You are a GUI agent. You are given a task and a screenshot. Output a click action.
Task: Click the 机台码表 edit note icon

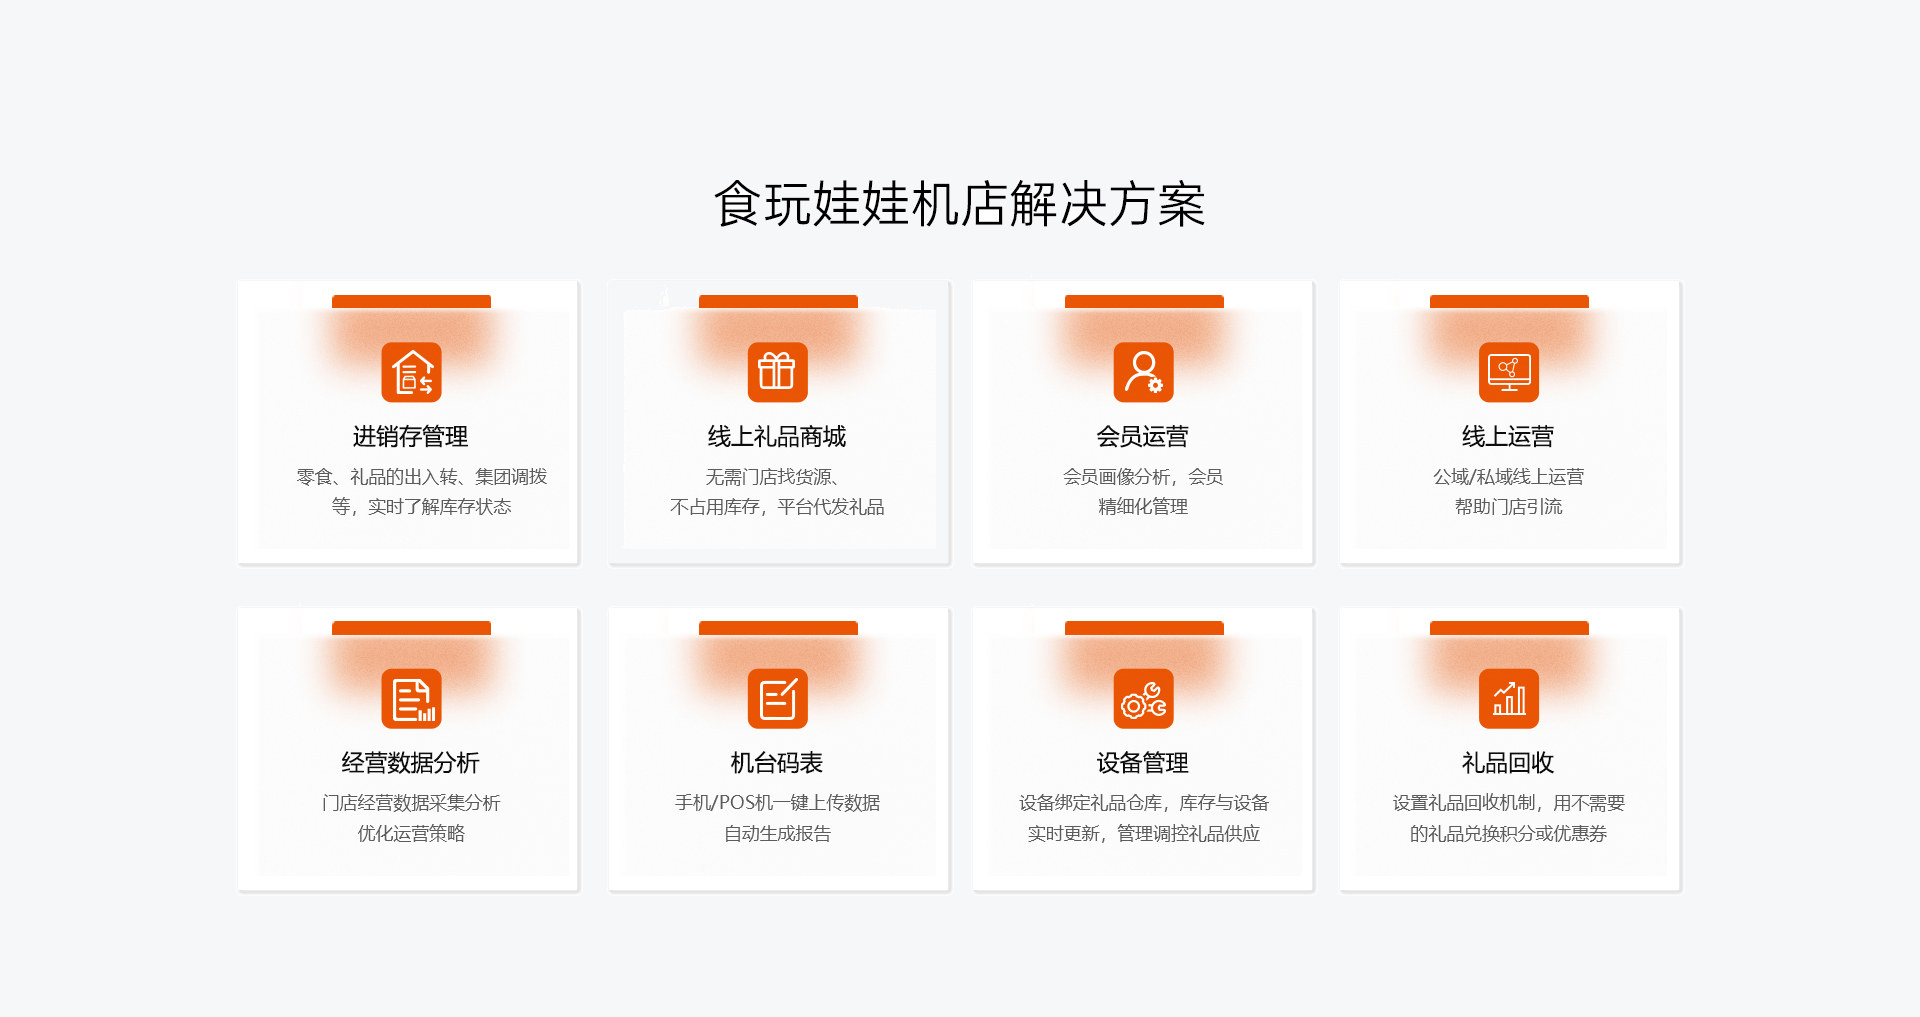click(x=777, y=698)
